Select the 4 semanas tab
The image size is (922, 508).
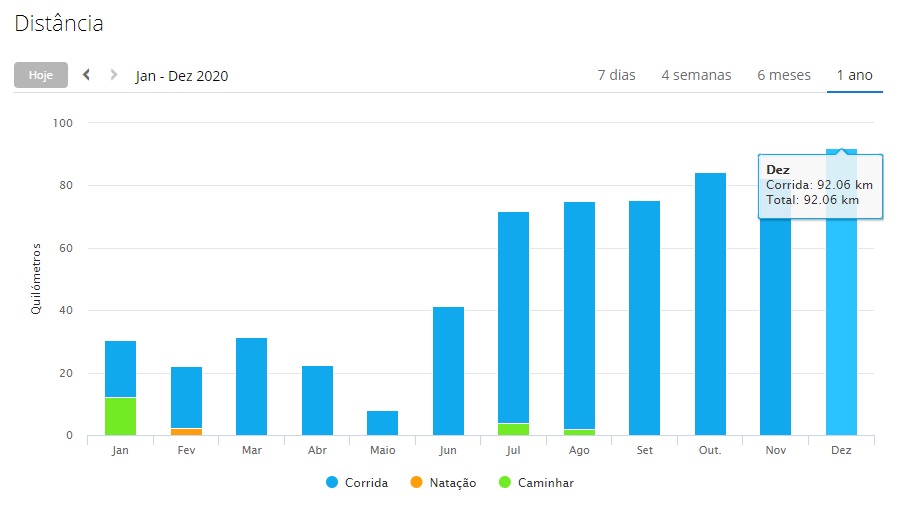[x=696, y=75]
